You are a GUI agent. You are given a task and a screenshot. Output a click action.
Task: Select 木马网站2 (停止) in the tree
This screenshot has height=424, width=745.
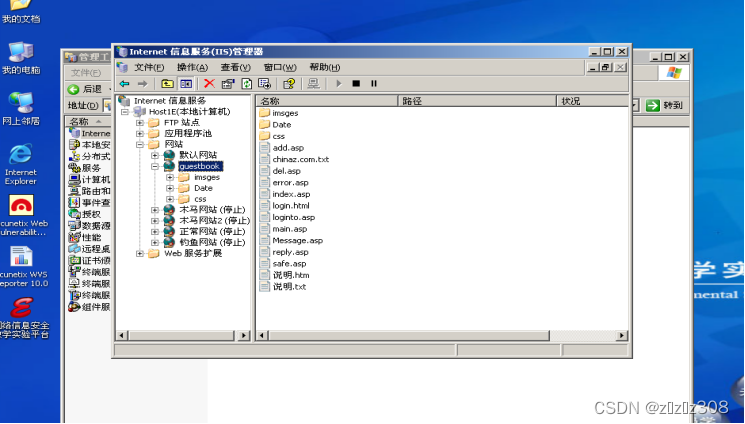(214, 221)
